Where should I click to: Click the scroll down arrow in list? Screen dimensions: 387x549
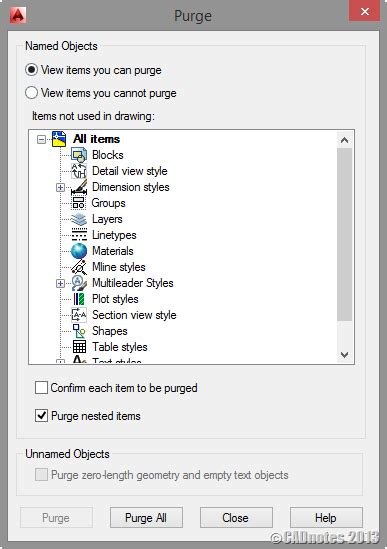click(344, 355)
